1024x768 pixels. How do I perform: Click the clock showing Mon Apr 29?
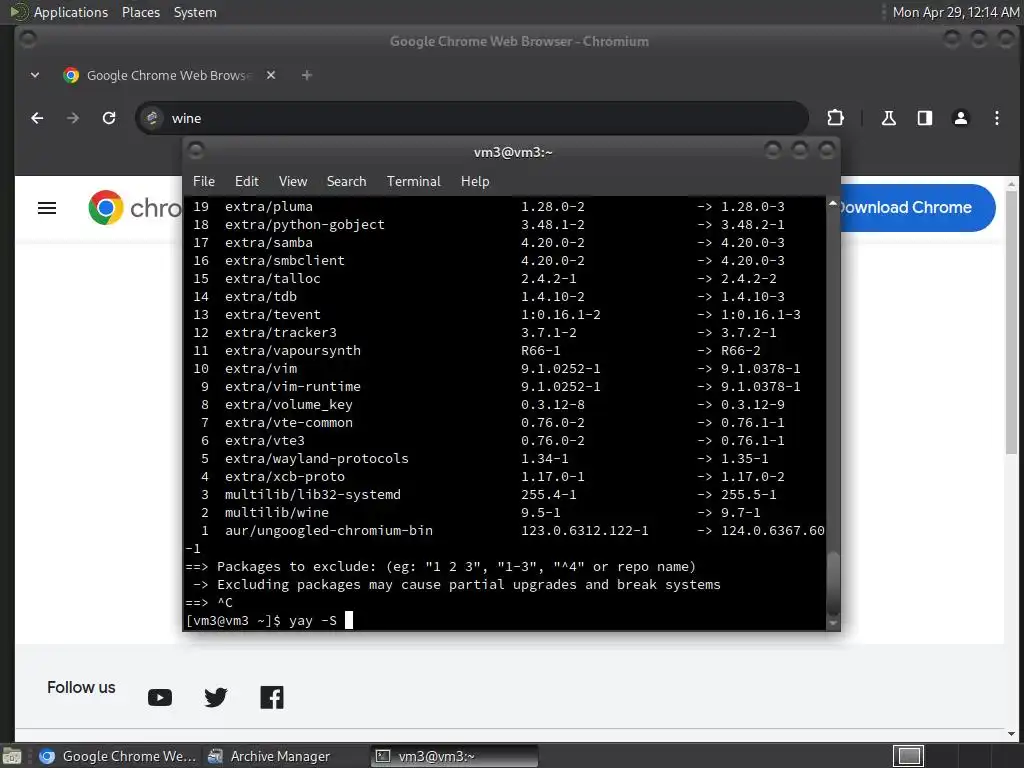click(x=955, y=12)
